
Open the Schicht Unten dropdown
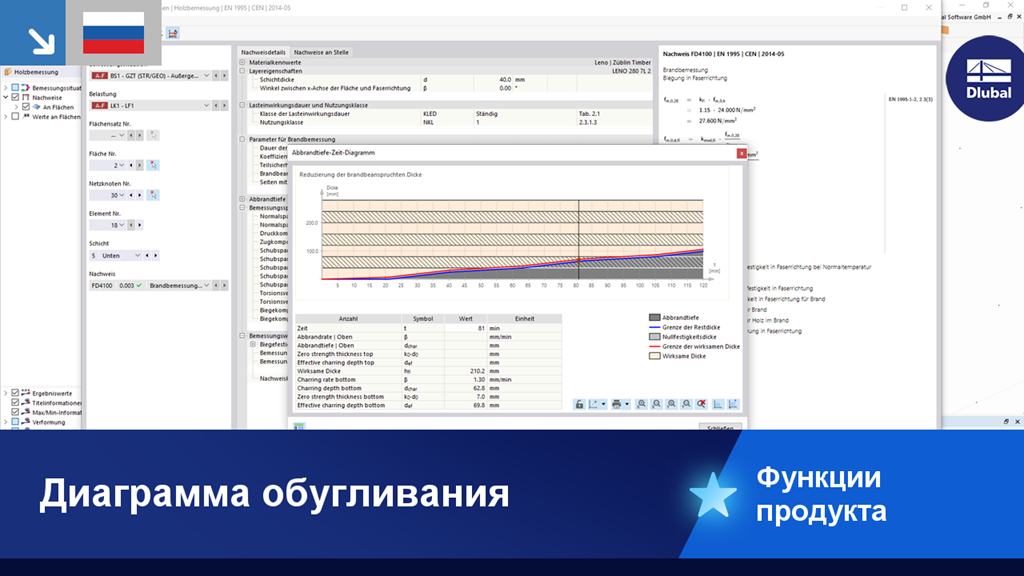(137, 255)
